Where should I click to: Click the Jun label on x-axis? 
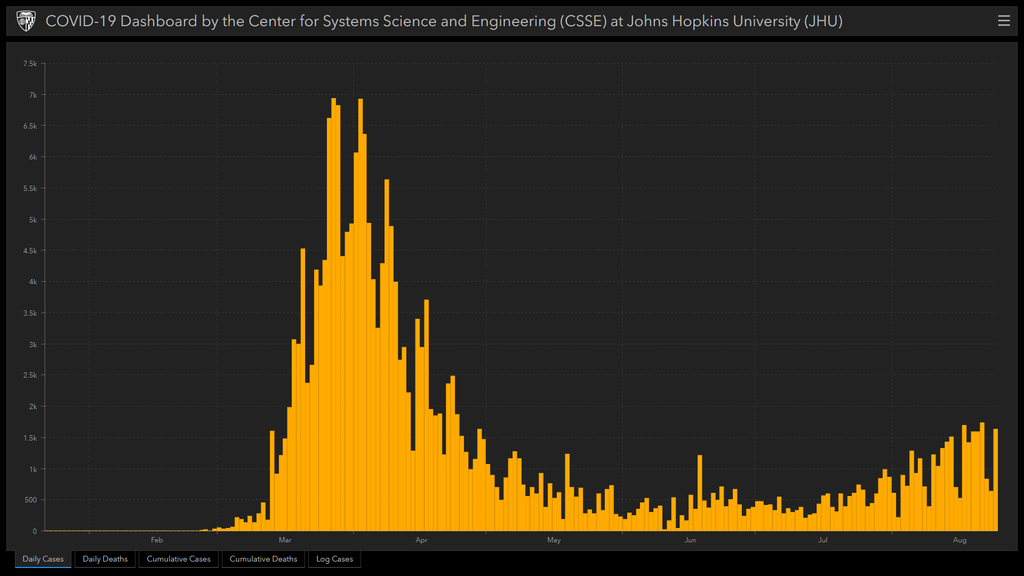(x=690, y=541)
